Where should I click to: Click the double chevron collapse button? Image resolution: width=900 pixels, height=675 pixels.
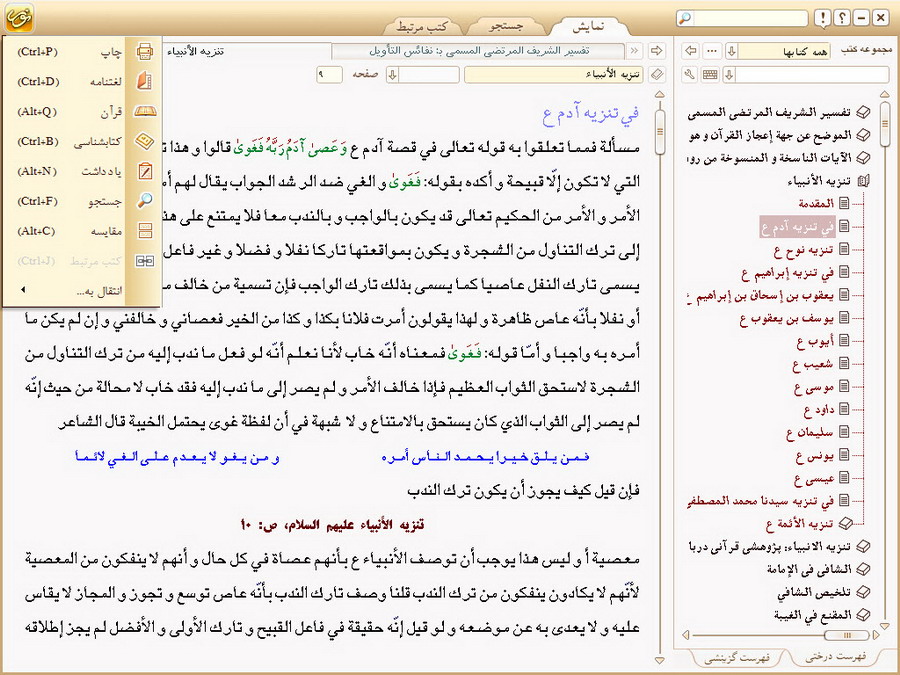tap(634, 51)
